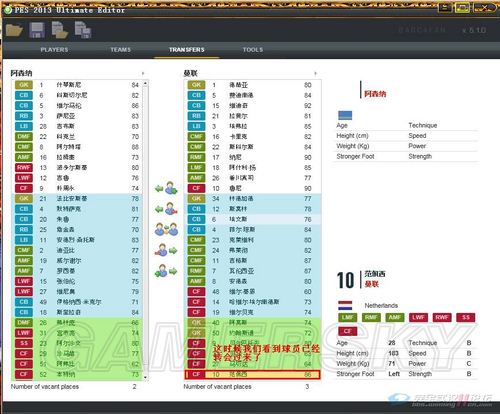Image resolution: width=500 pixels, height=414 pixels.
Task: Click the export files to folder icon
Action: pos(60,30)
